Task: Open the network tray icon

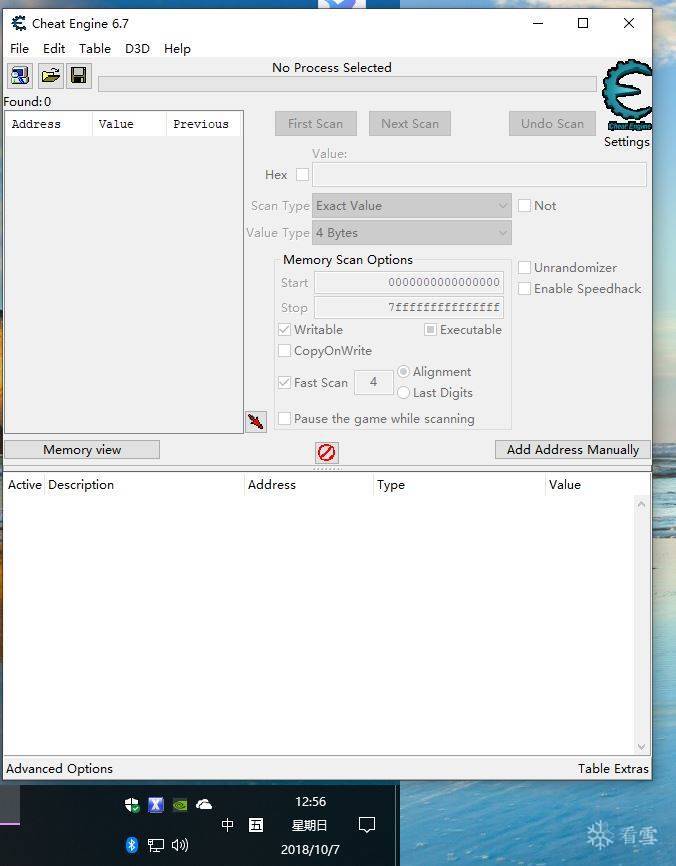Action: (x=156, y=845)
